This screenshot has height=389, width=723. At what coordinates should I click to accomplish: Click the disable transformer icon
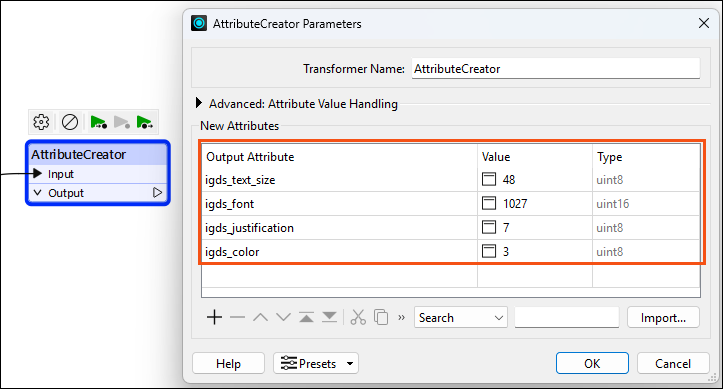[x=70, y=122]
